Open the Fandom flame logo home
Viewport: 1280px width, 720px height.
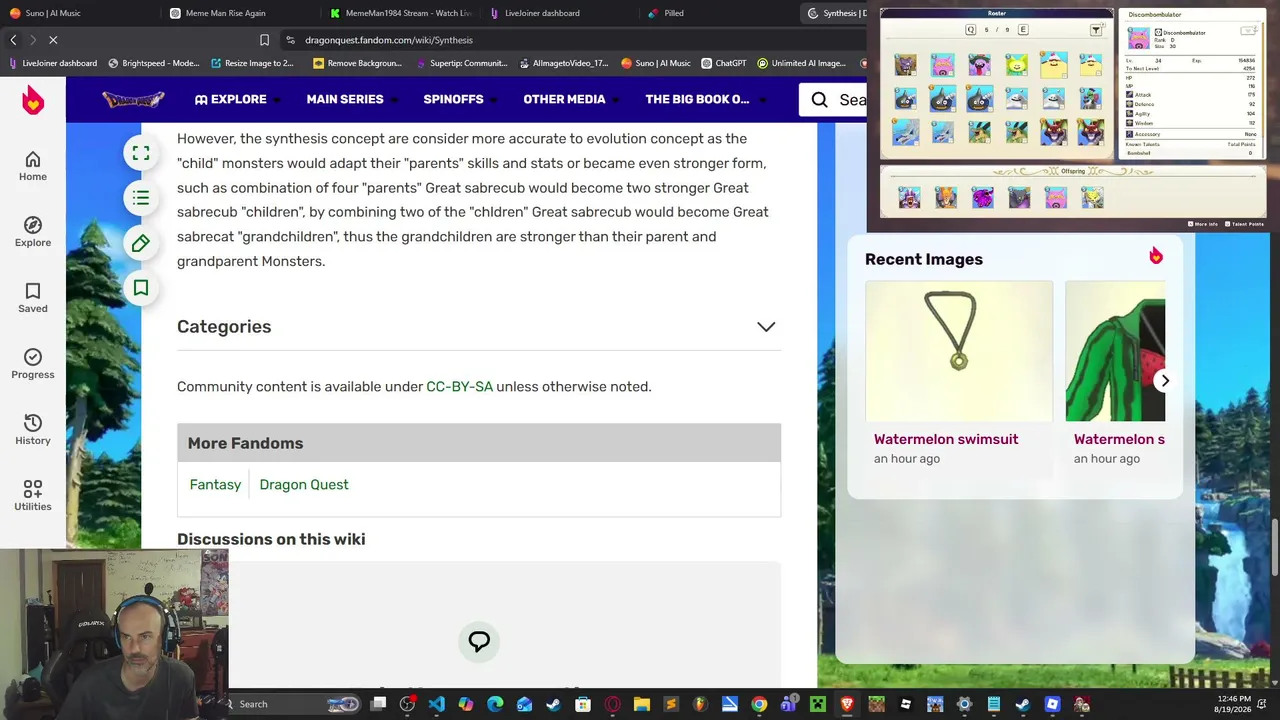pyautogui.click(x=33, y=100)
